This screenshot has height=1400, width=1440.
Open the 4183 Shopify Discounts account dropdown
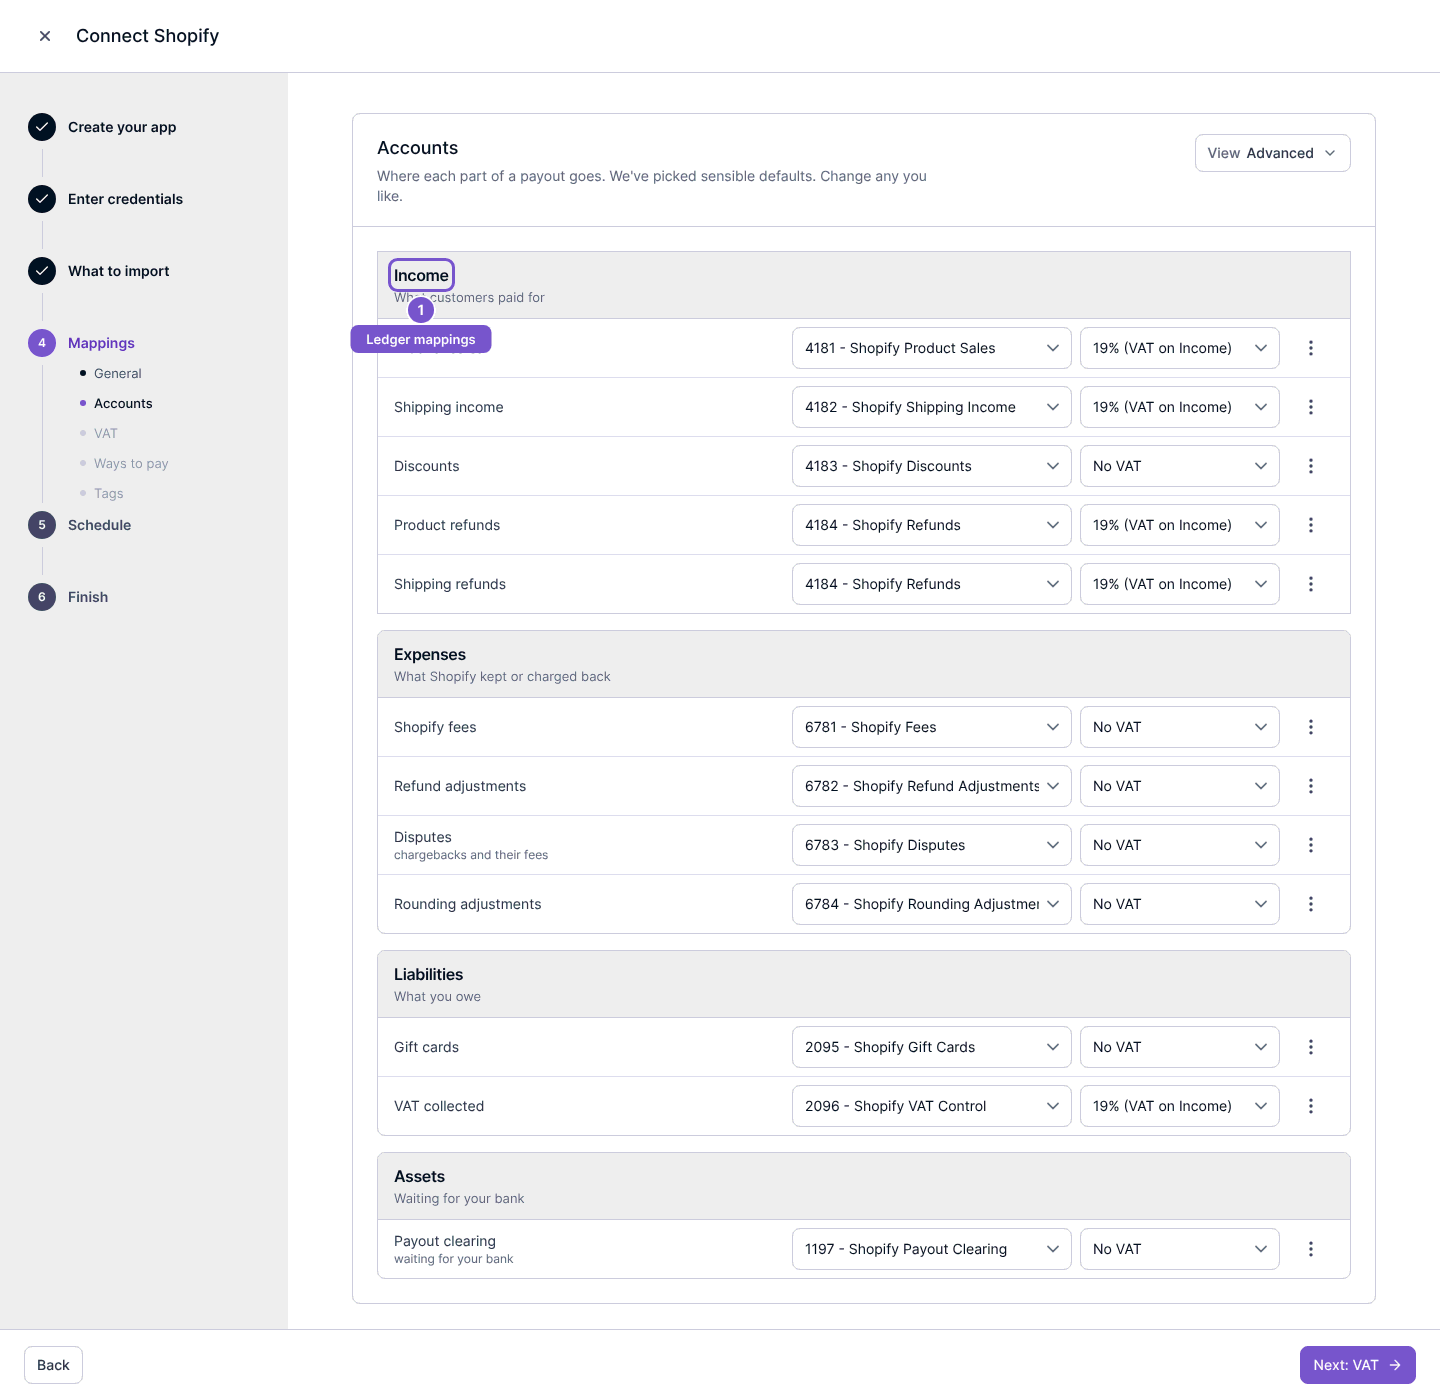[931, 466]
